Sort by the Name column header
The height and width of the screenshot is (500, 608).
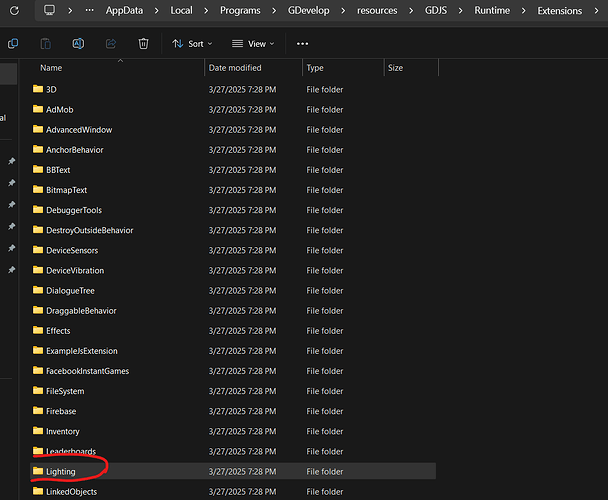(51, 68)
